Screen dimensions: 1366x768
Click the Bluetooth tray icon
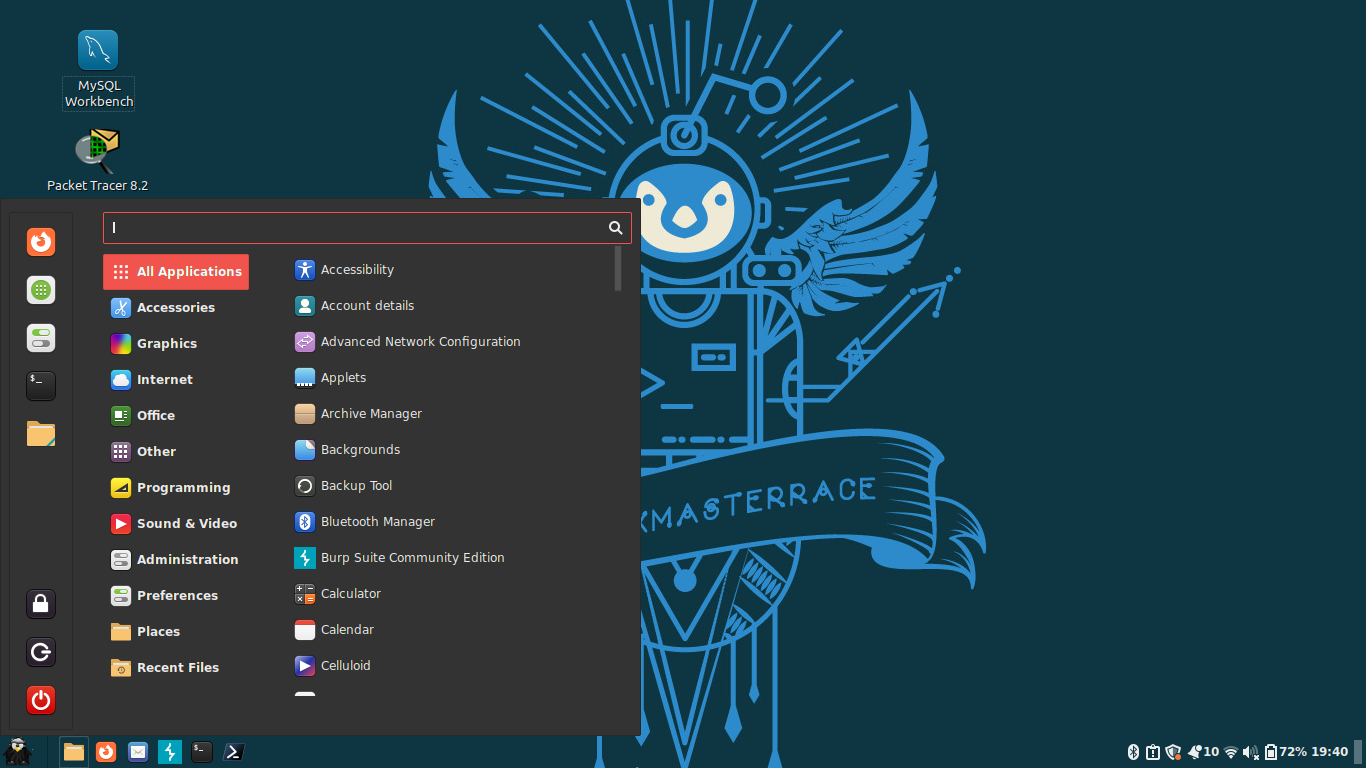[x=1134, y=752]
